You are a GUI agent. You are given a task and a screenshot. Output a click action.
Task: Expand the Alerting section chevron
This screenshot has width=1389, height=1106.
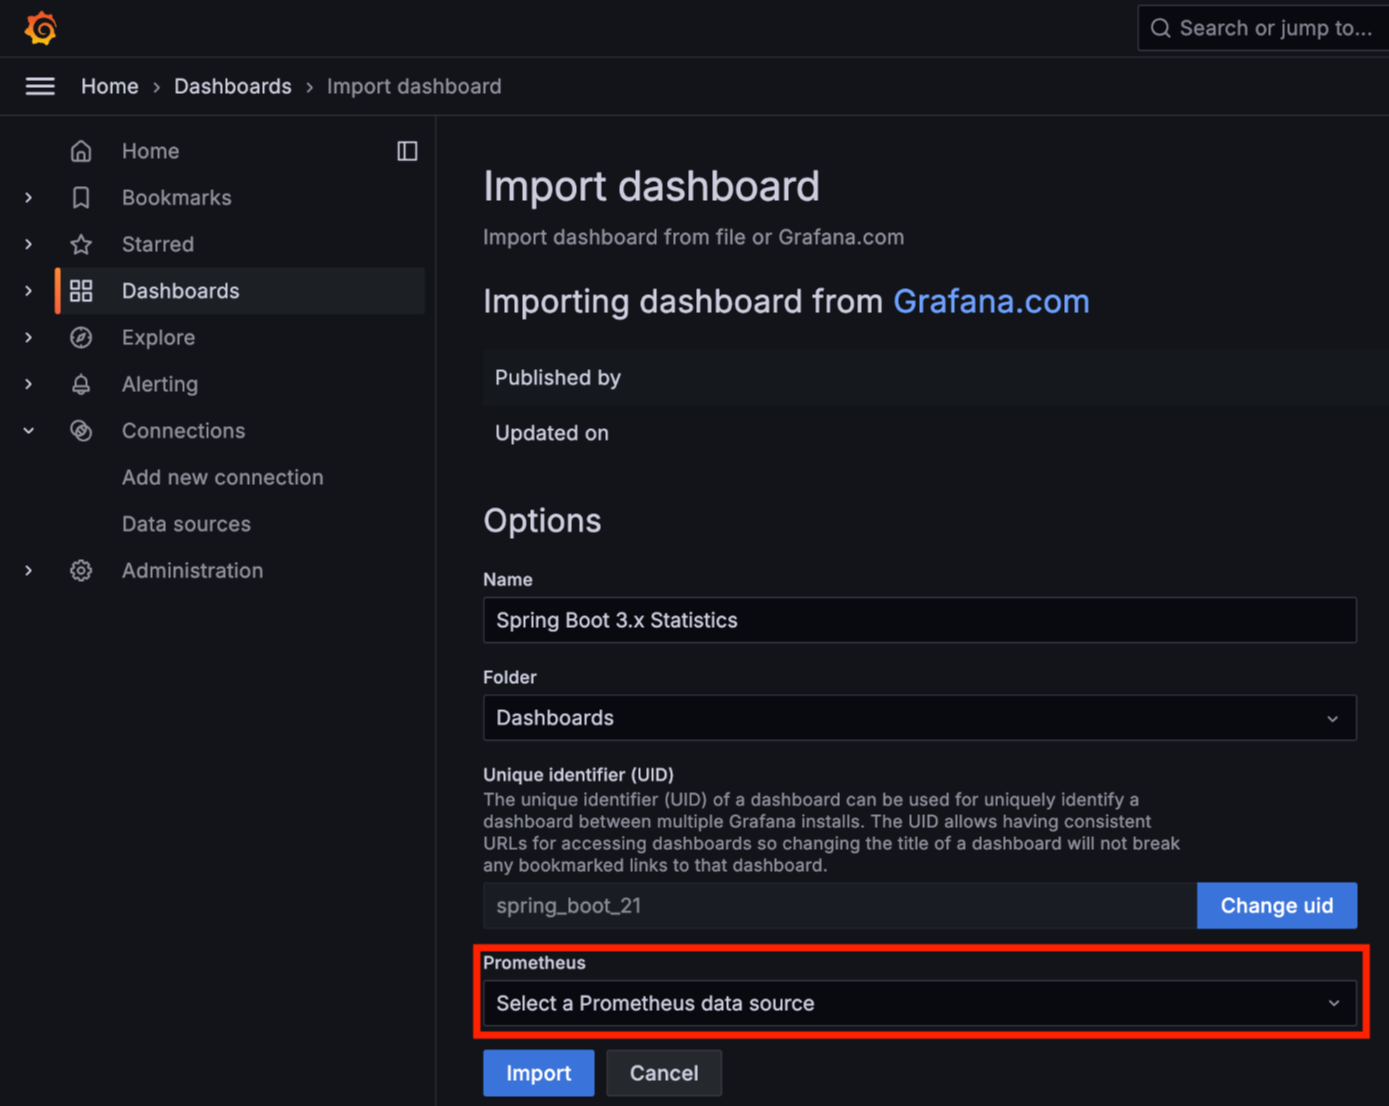coord(29,384)
